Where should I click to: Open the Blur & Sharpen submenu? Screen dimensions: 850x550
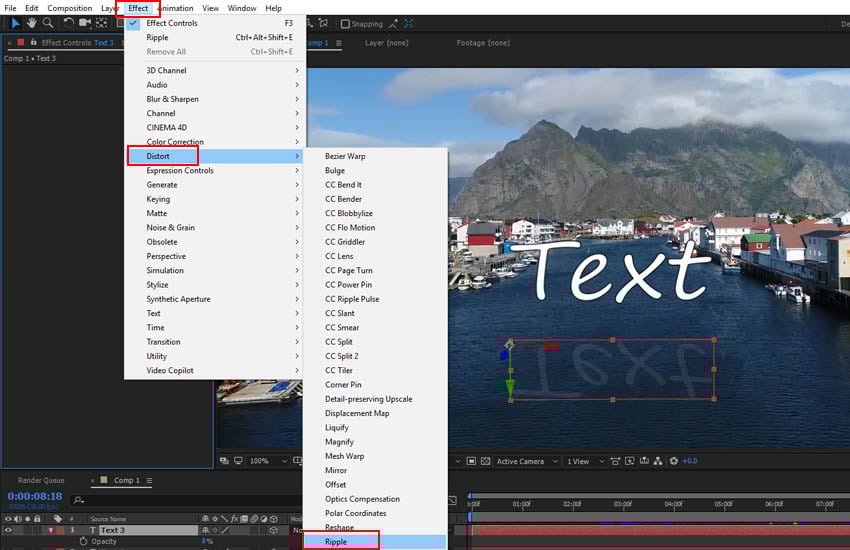172,99
